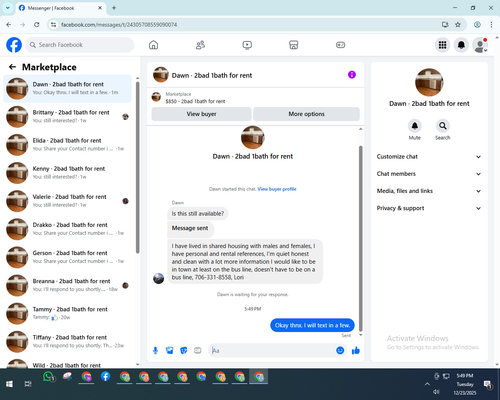Open the Friends icon in top navigation
The image size is (500, 400).
coord(200,45)
